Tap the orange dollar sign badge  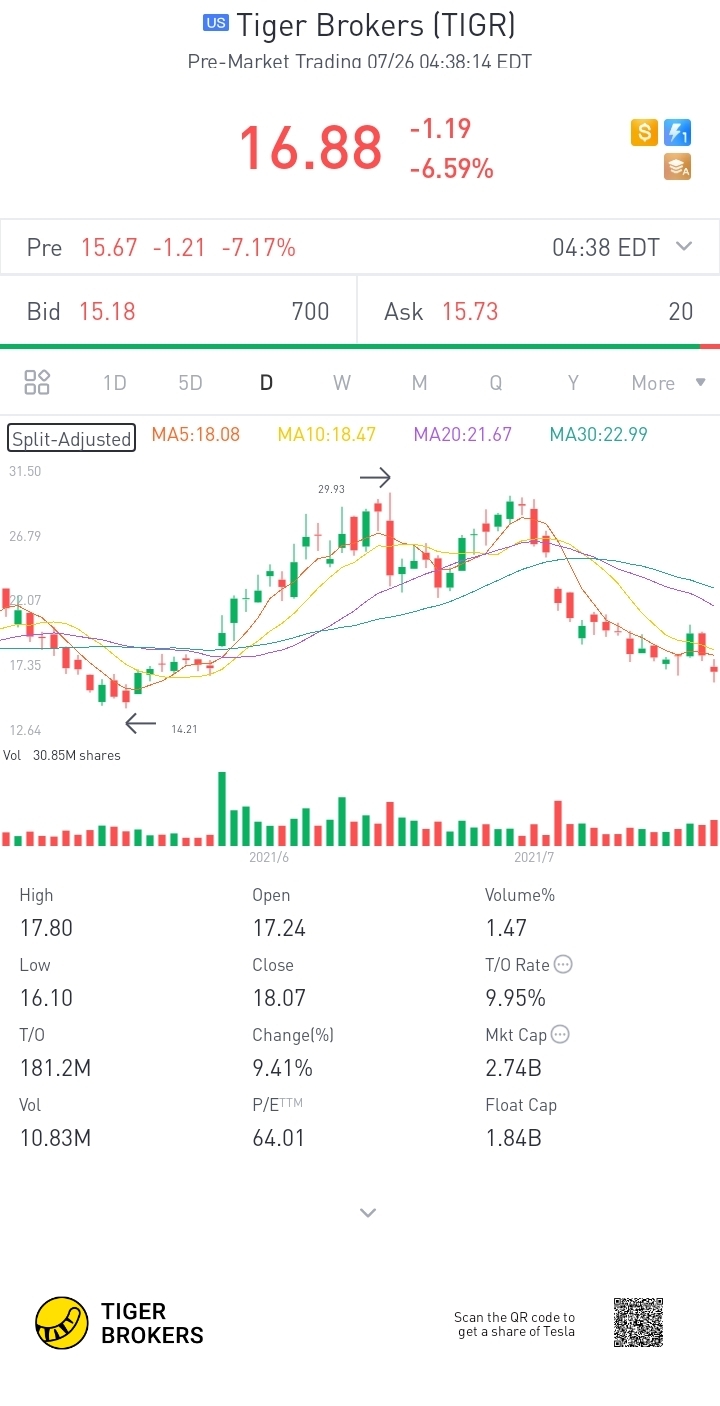pyautogui.click(x=644, y=132)
